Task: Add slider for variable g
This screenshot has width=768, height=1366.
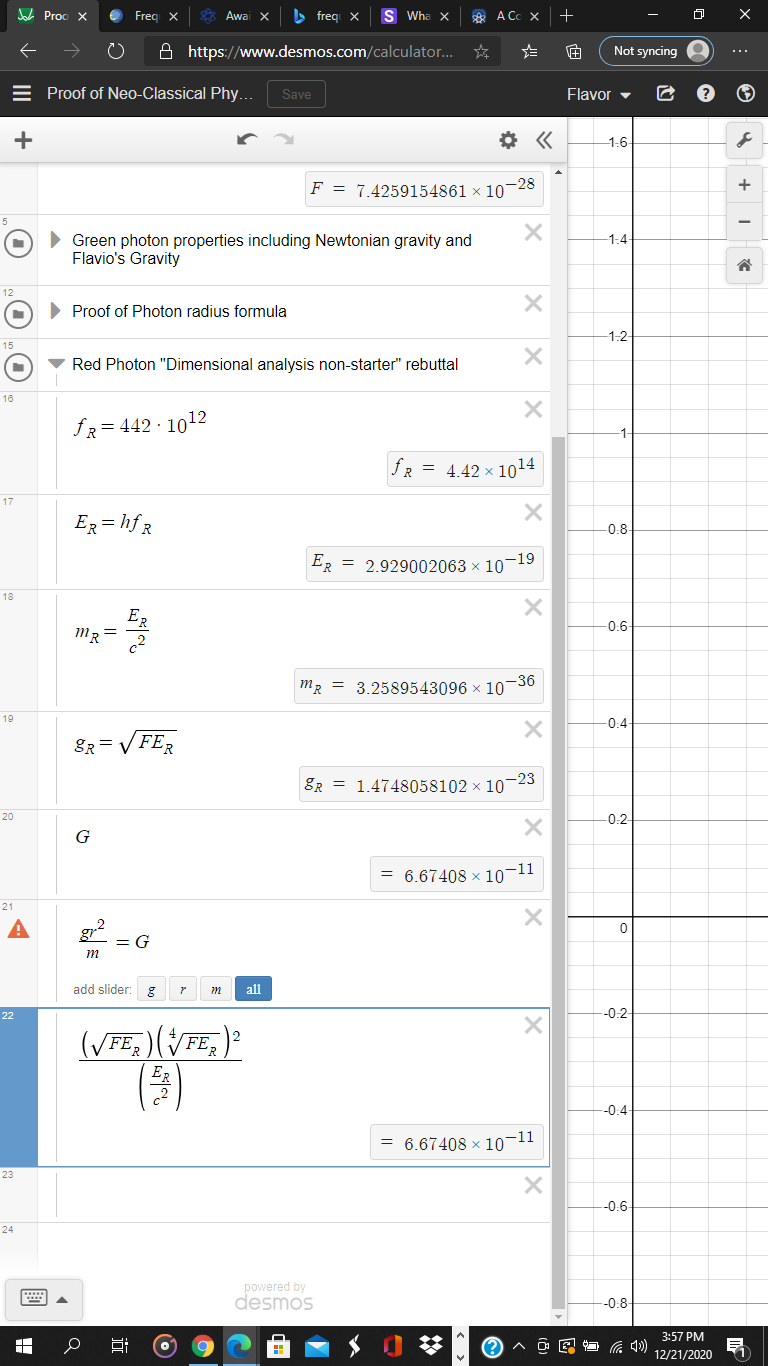Action: [x=151, y=989]
